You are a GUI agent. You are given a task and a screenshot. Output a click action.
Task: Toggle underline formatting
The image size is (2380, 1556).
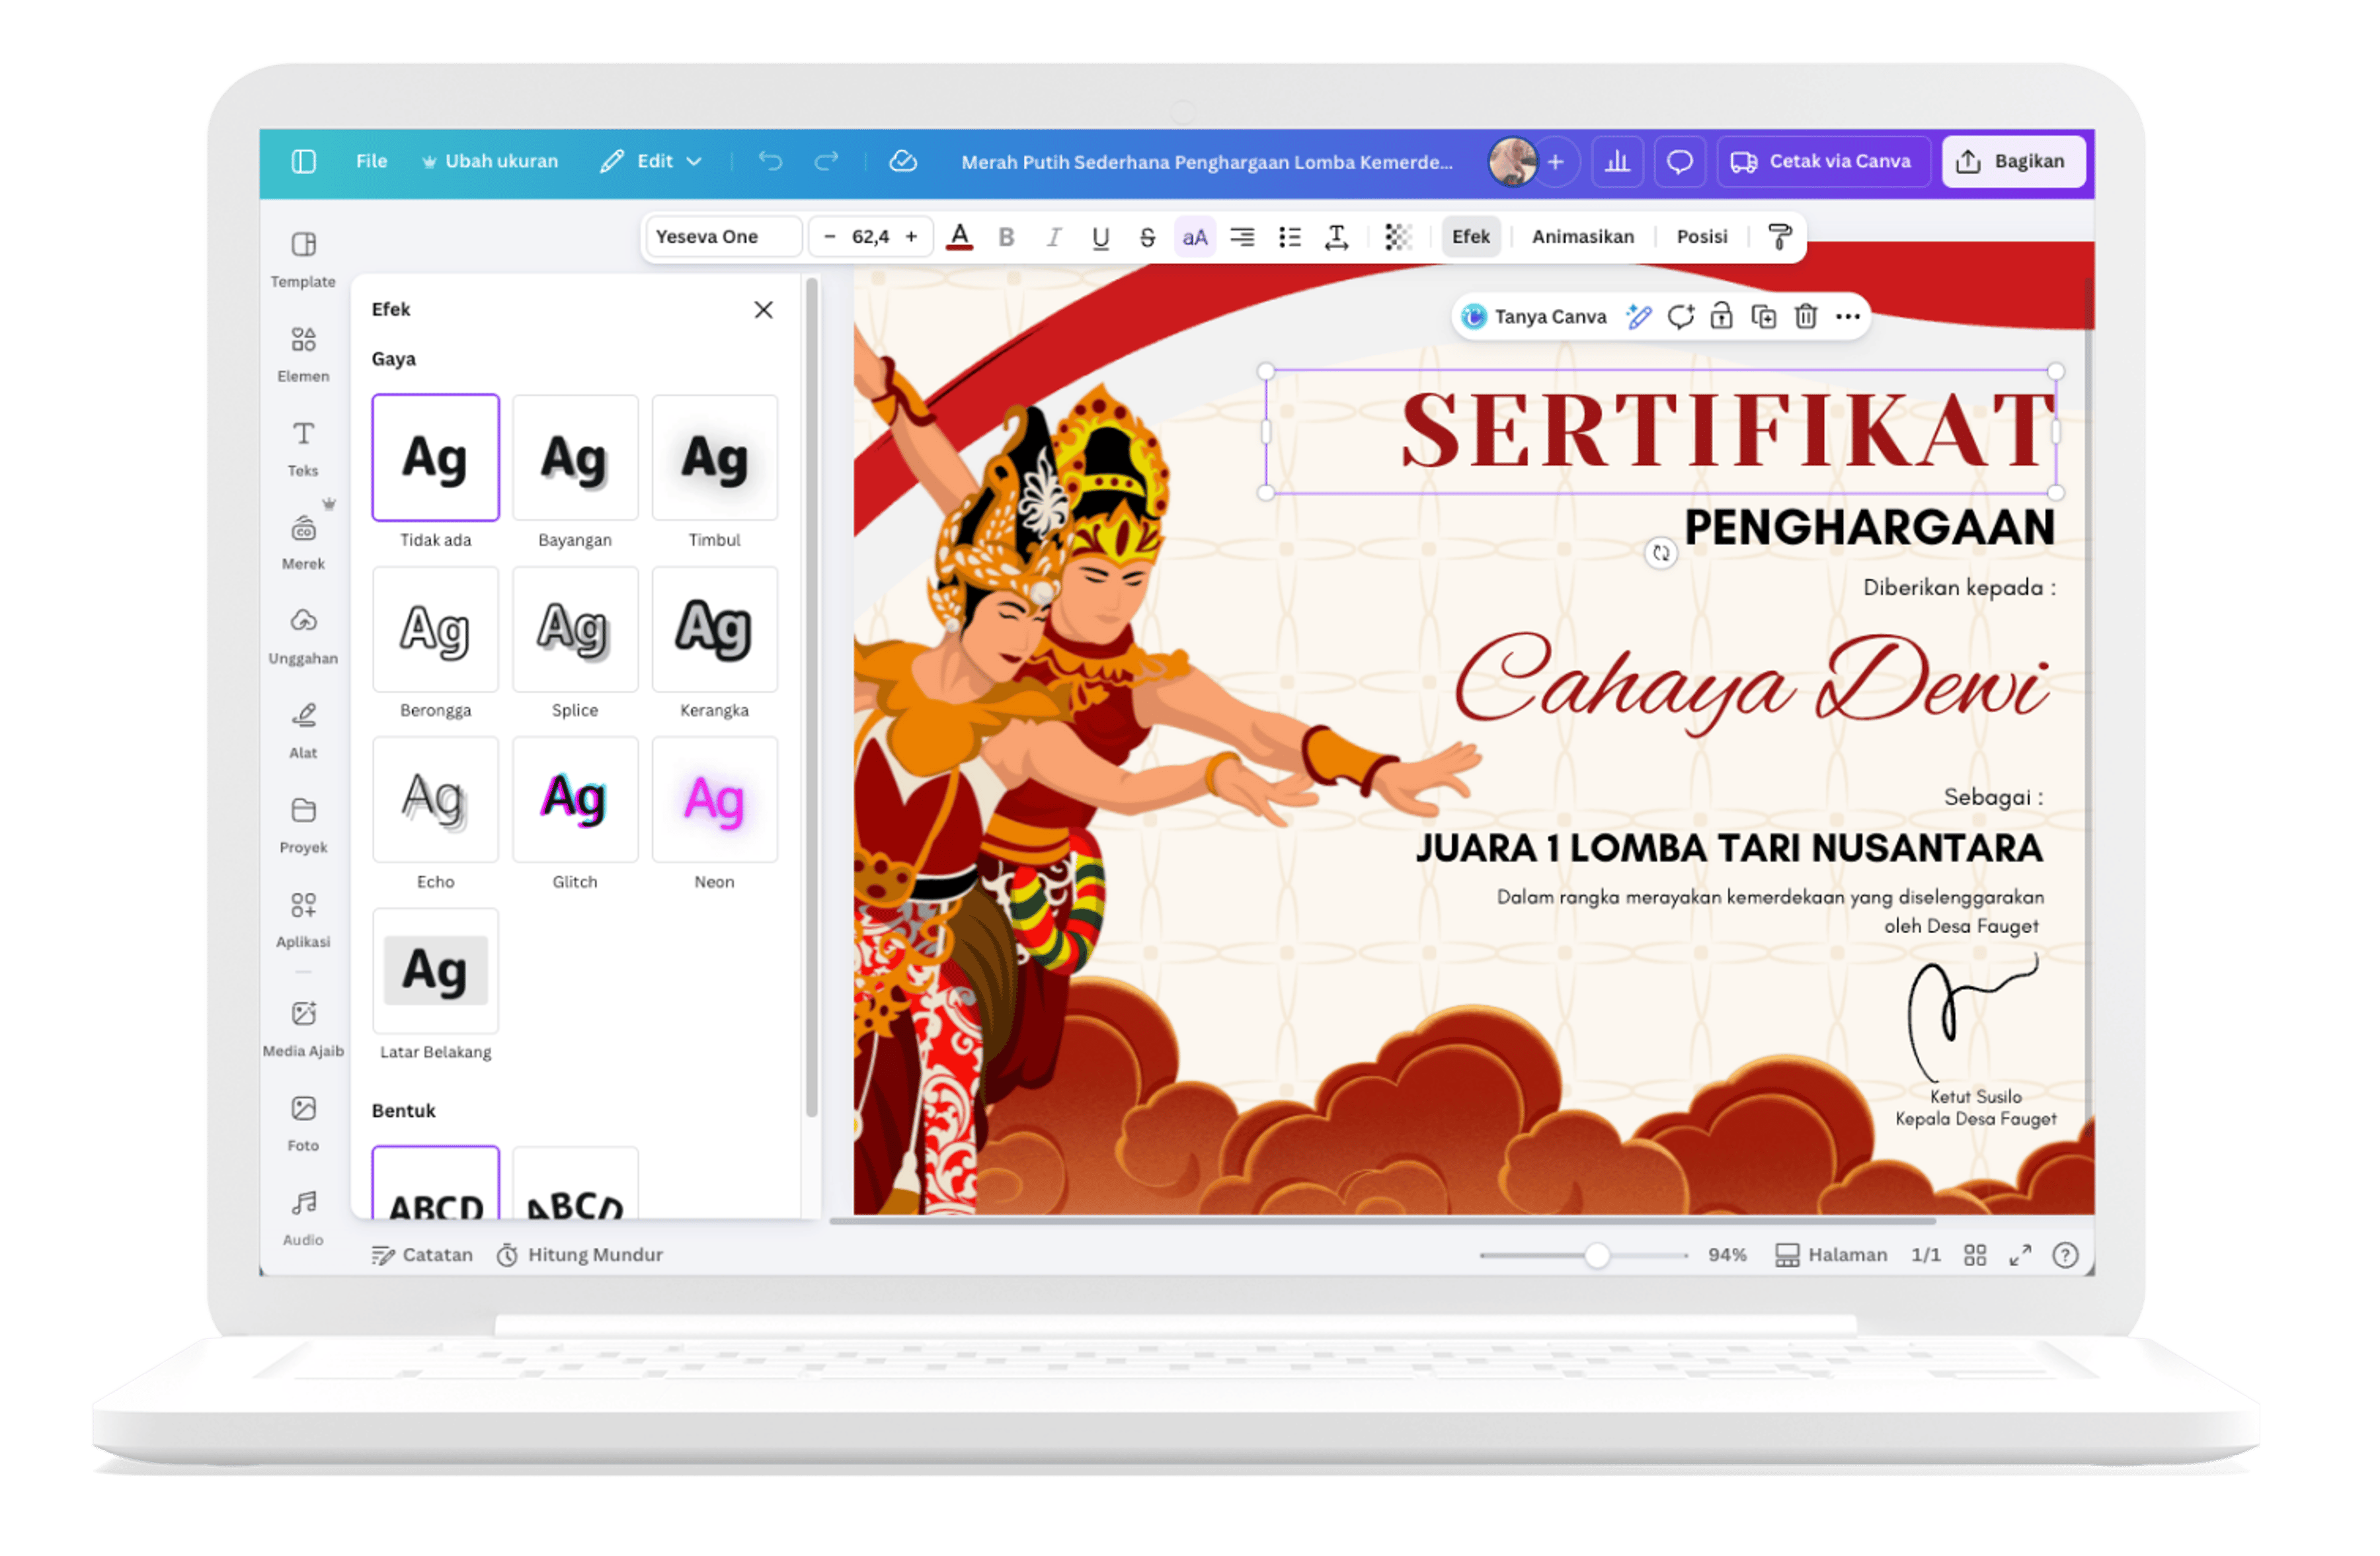pos(1100,237)
